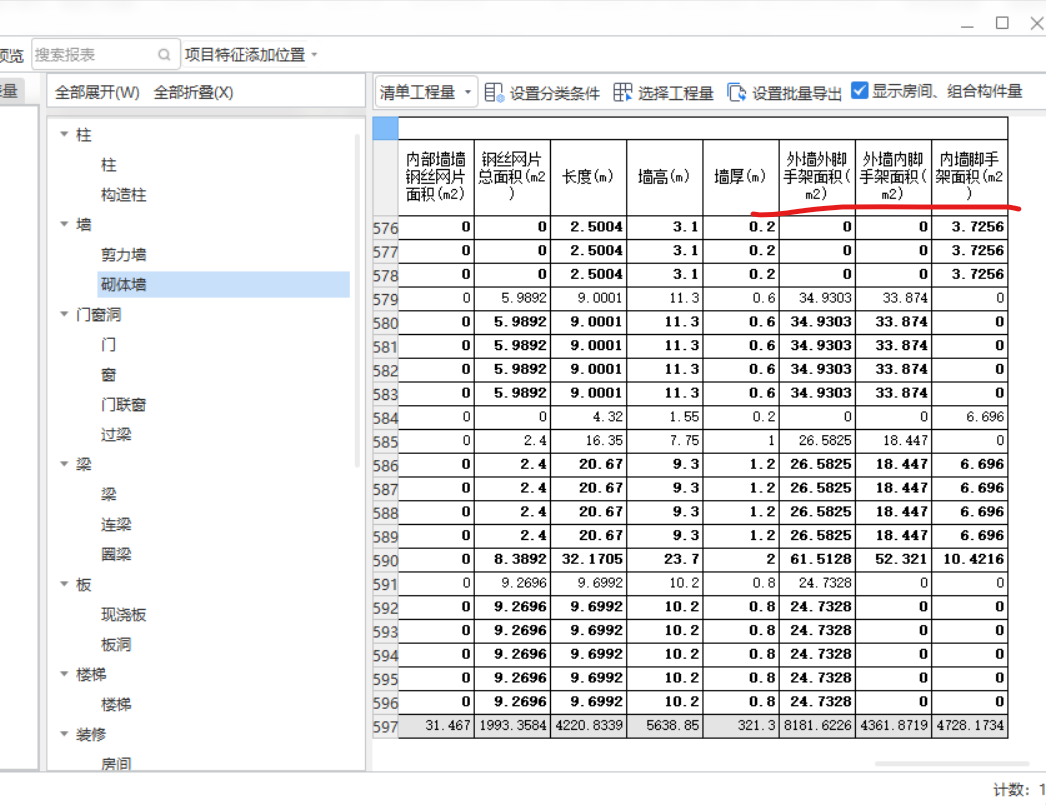
Task: Click 设置批量导出 button label
Action: (797, 93)
